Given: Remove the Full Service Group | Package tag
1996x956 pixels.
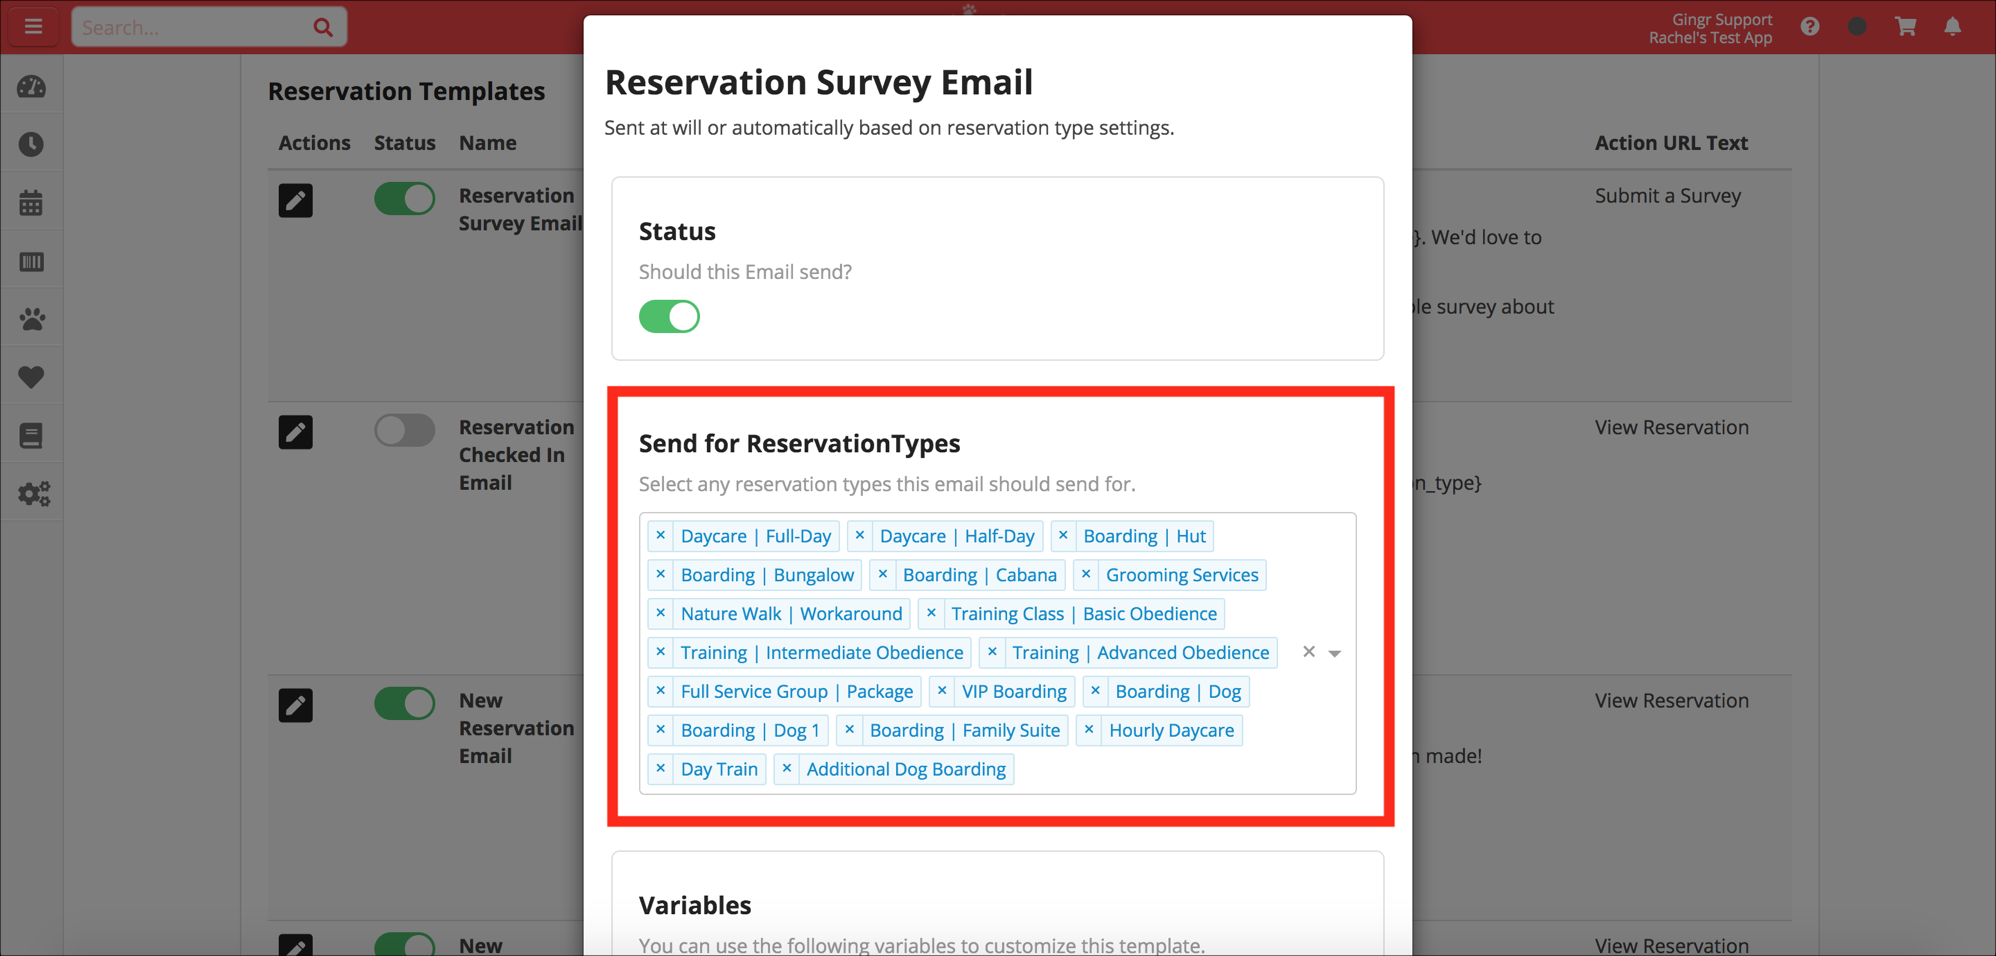Looking at the screenshot, I should coord(661,692).
